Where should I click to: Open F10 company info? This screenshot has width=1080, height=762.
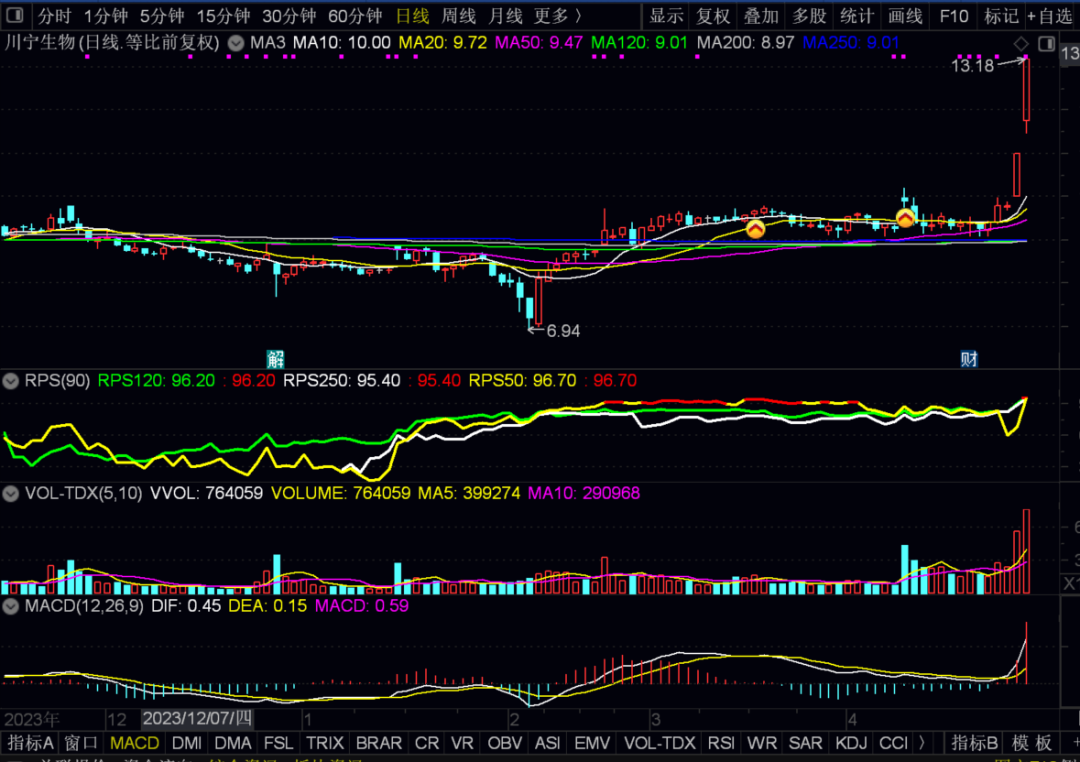tap(953, 16)
